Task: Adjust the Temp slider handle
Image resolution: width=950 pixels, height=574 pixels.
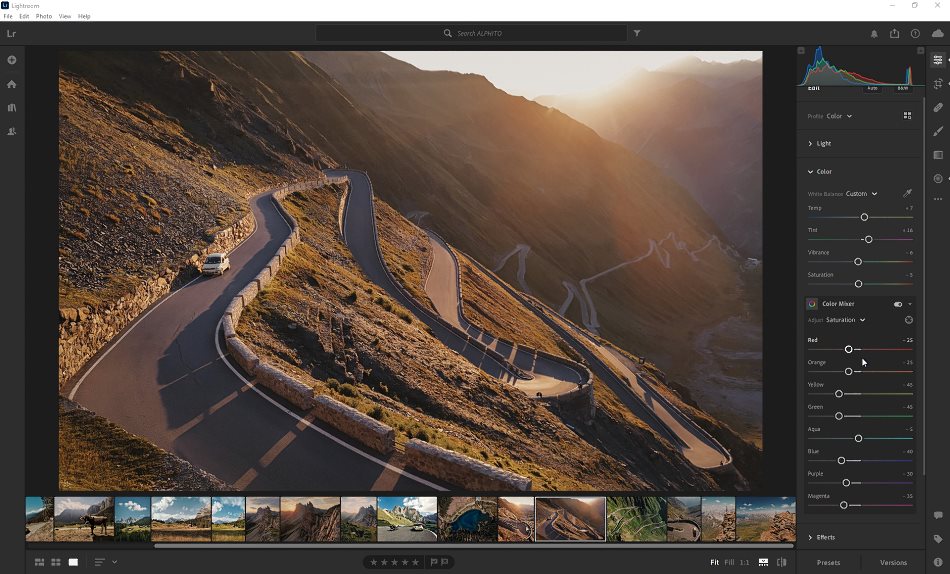Action: (x=864, y=217)
